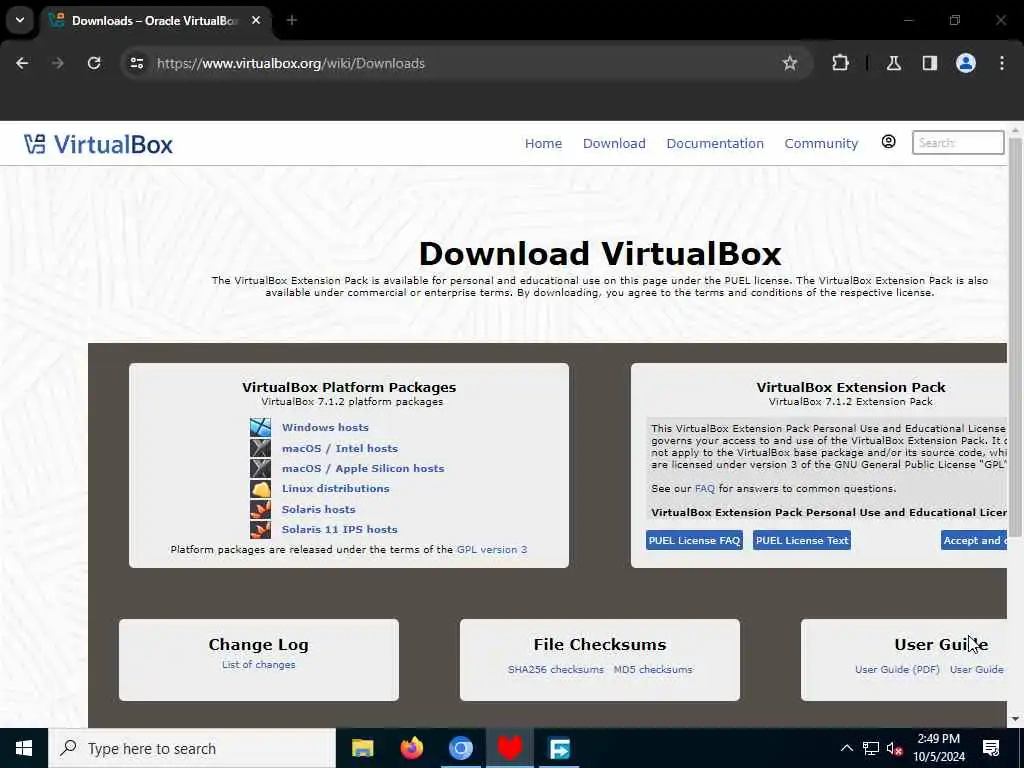The height and width of the screenshot is (768, 1024).
Task: Open the tab search dropdown arrow
Action: click(x=20, y=20)
